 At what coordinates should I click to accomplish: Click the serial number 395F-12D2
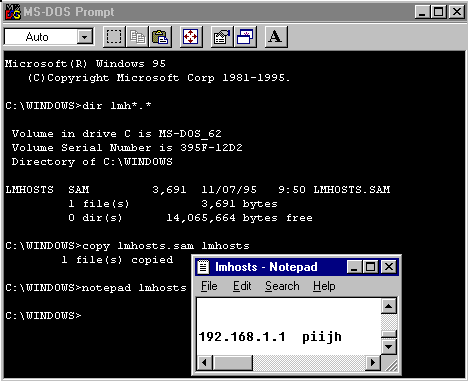(x=211, y=148)
